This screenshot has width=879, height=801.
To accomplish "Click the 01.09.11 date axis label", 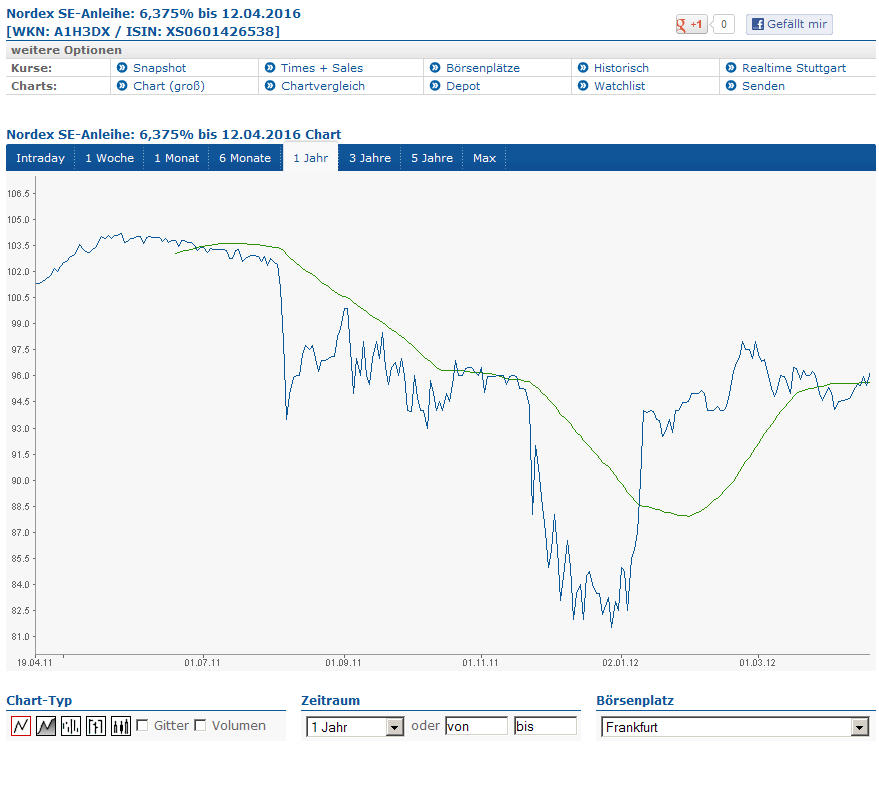I will [x=343, y=663].
